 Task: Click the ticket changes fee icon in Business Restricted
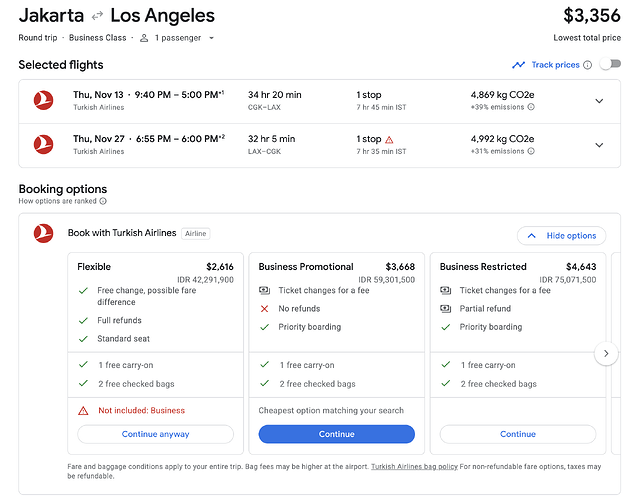(x=445, y=290)
